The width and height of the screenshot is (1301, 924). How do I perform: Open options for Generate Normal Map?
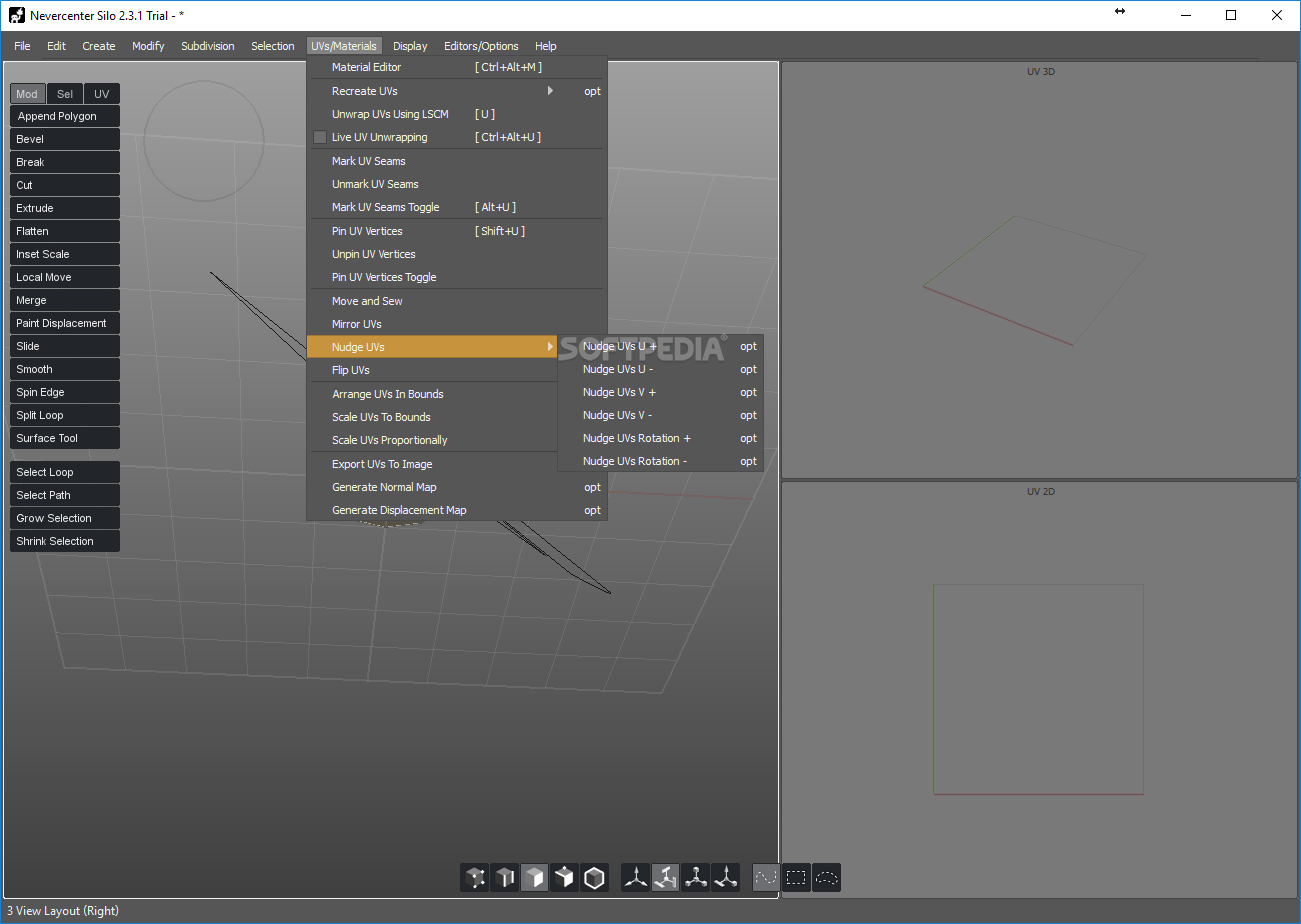pos(593,487)
